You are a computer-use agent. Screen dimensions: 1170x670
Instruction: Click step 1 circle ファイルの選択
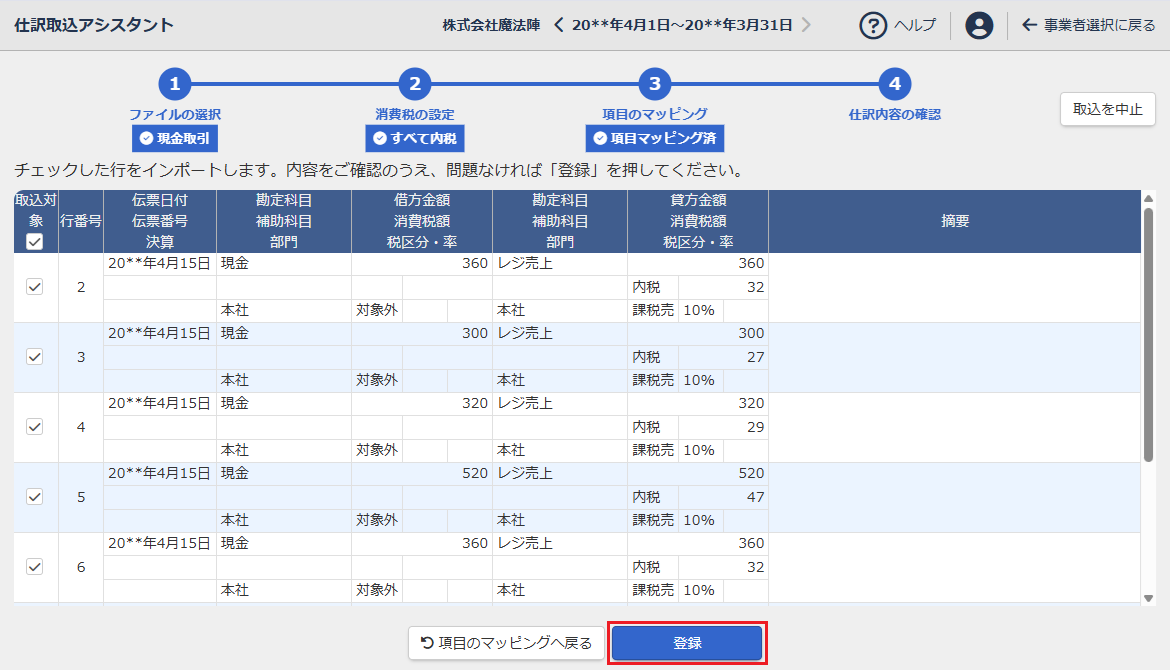click(175, 84)
